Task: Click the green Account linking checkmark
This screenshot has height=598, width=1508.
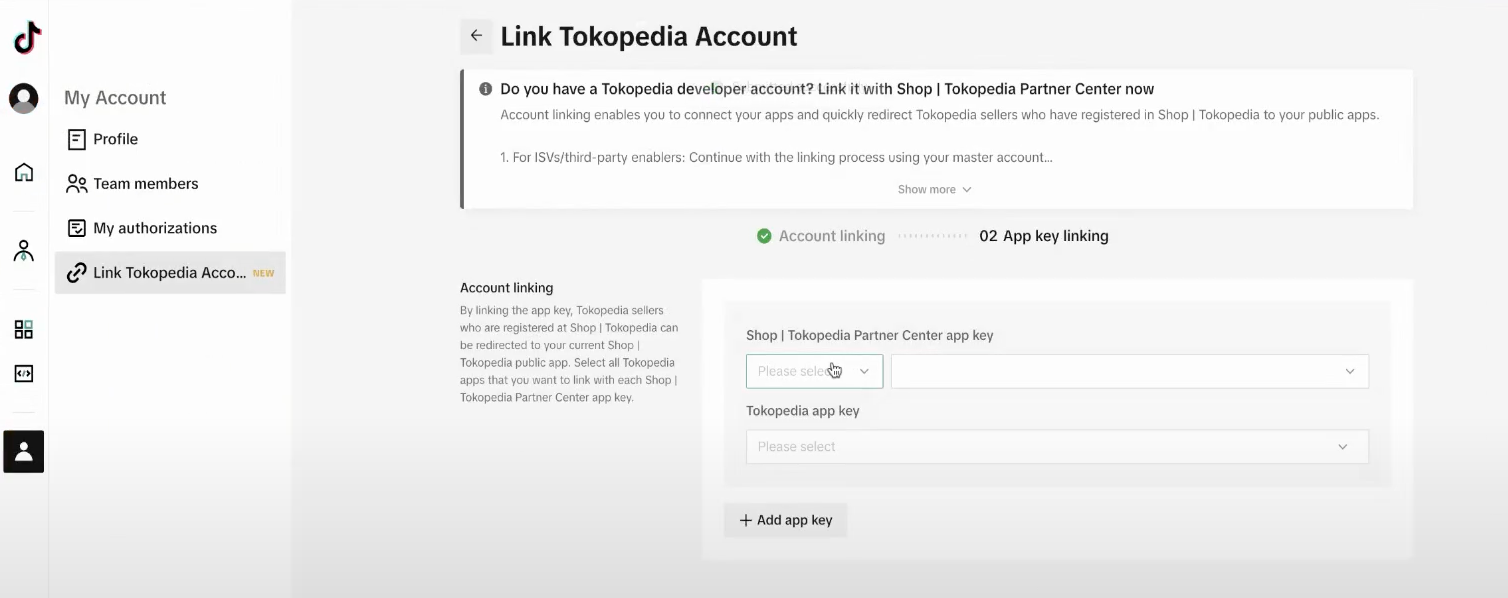Action: (764, 236)
